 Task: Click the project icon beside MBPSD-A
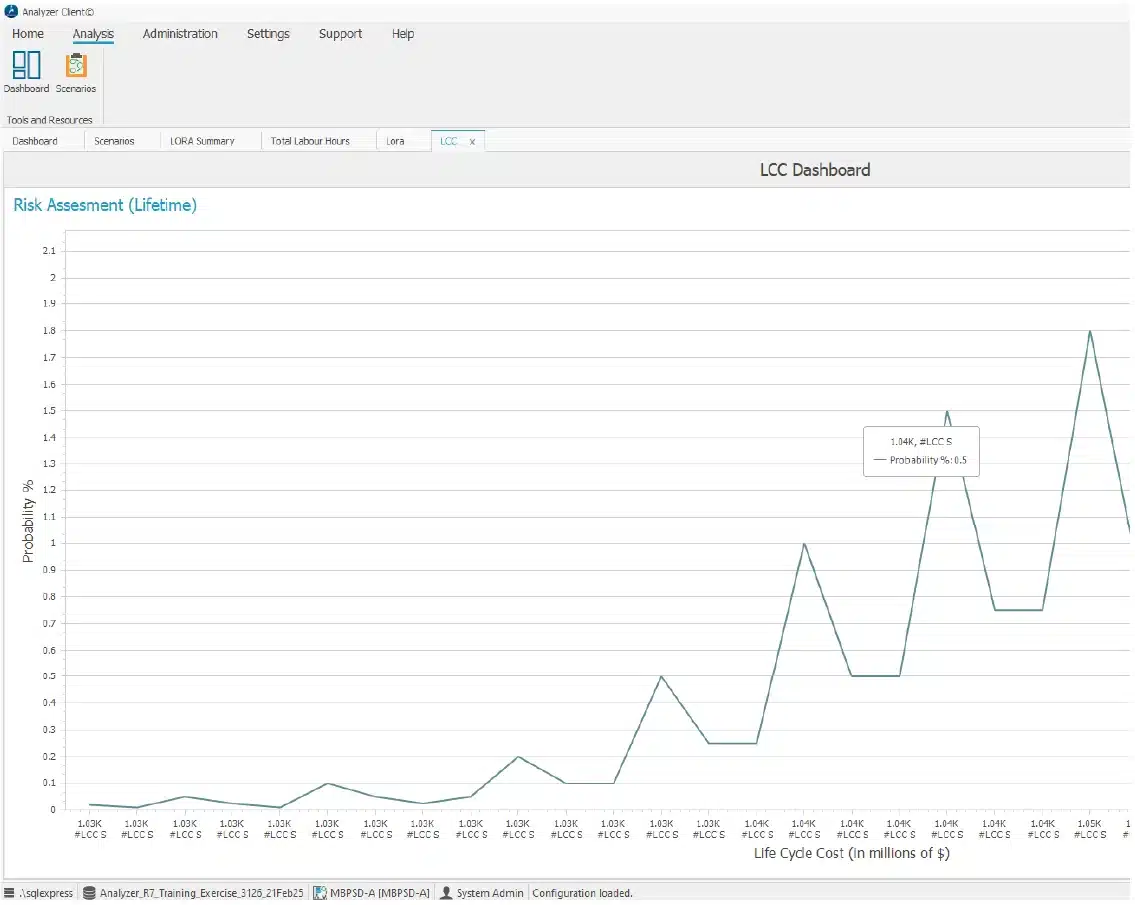(320, 893)
